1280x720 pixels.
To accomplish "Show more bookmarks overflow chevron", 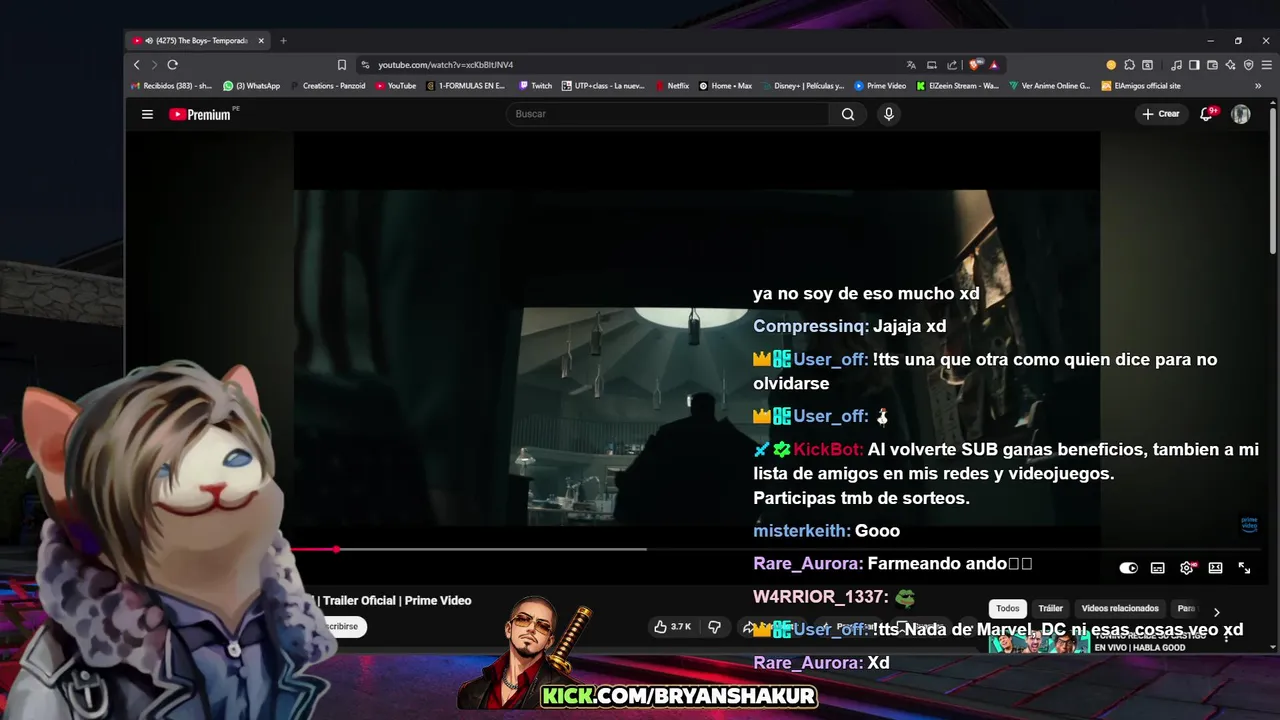I will [1258, 86].
